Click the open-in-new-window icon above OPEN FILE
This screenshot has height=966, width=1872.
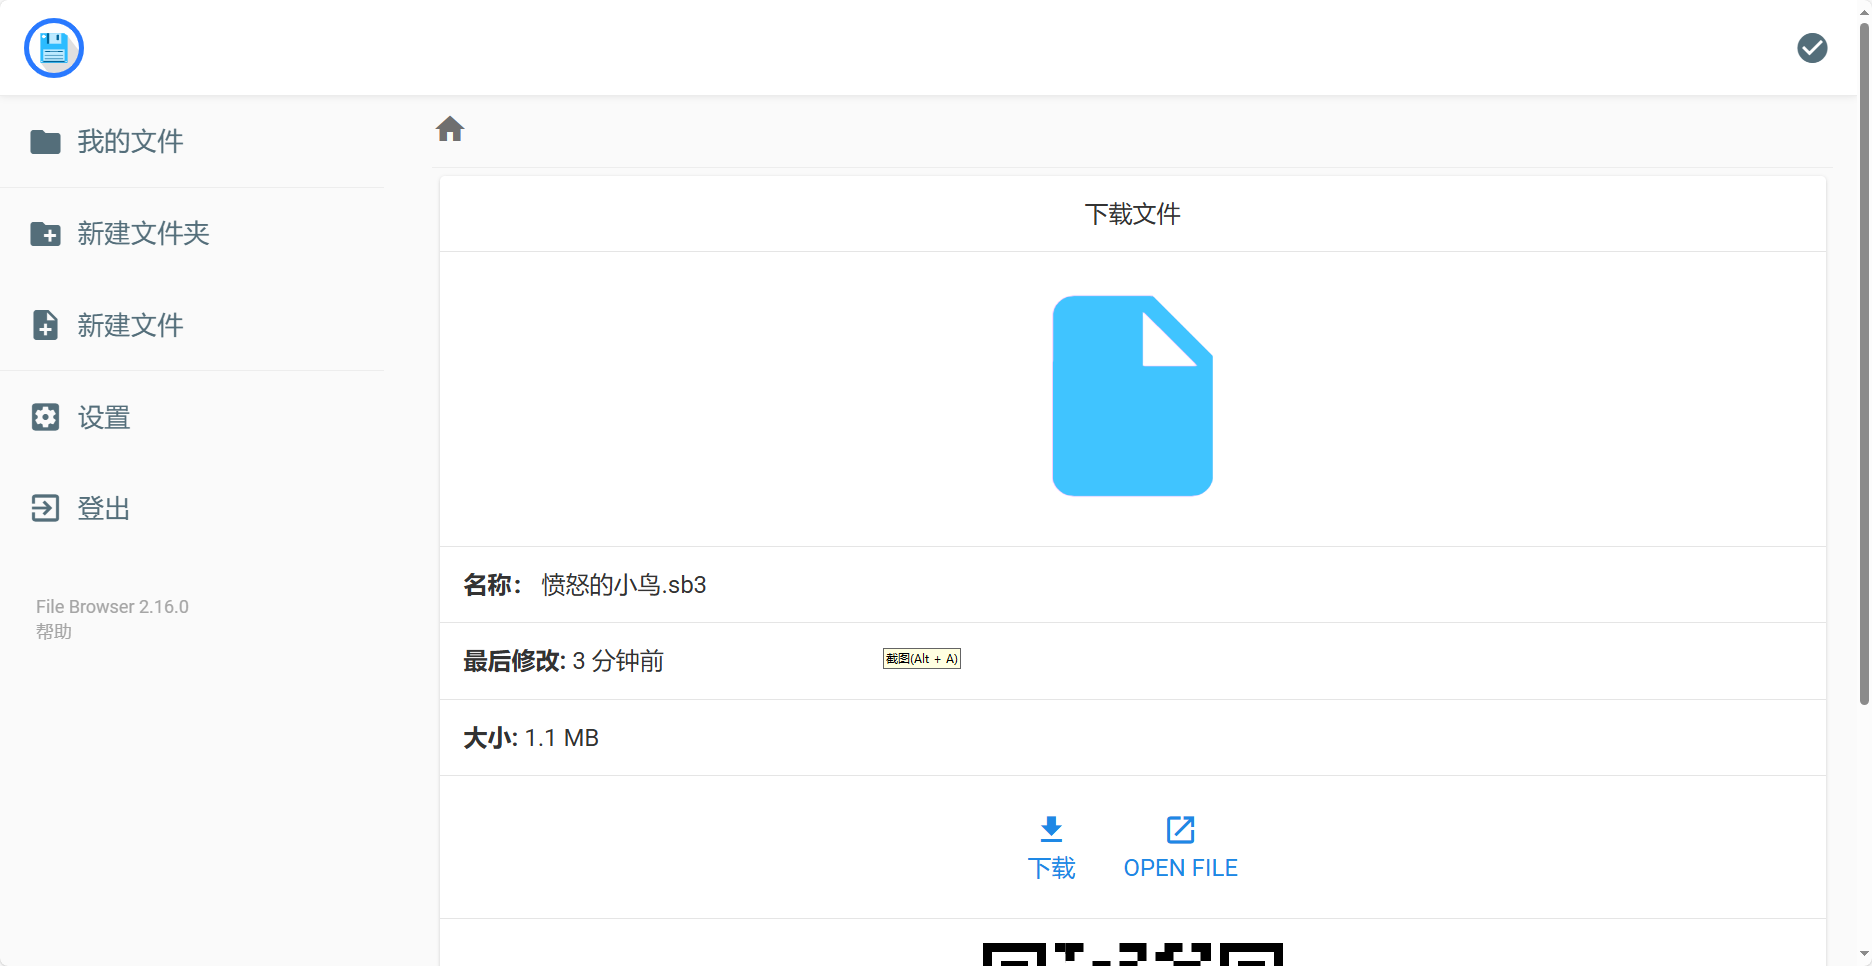[1180, 829]
